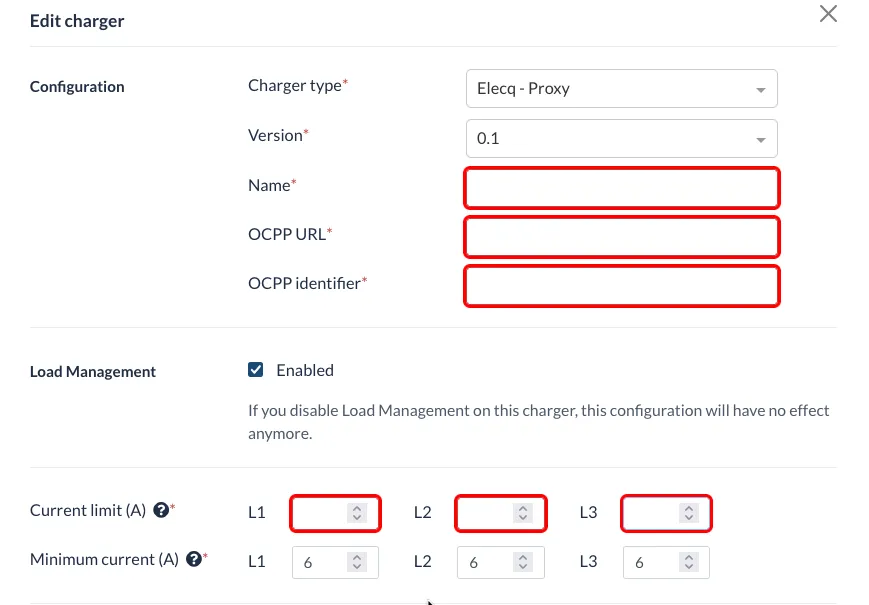
Task: Close the Edit charger dialog
Action: [828, 14]
